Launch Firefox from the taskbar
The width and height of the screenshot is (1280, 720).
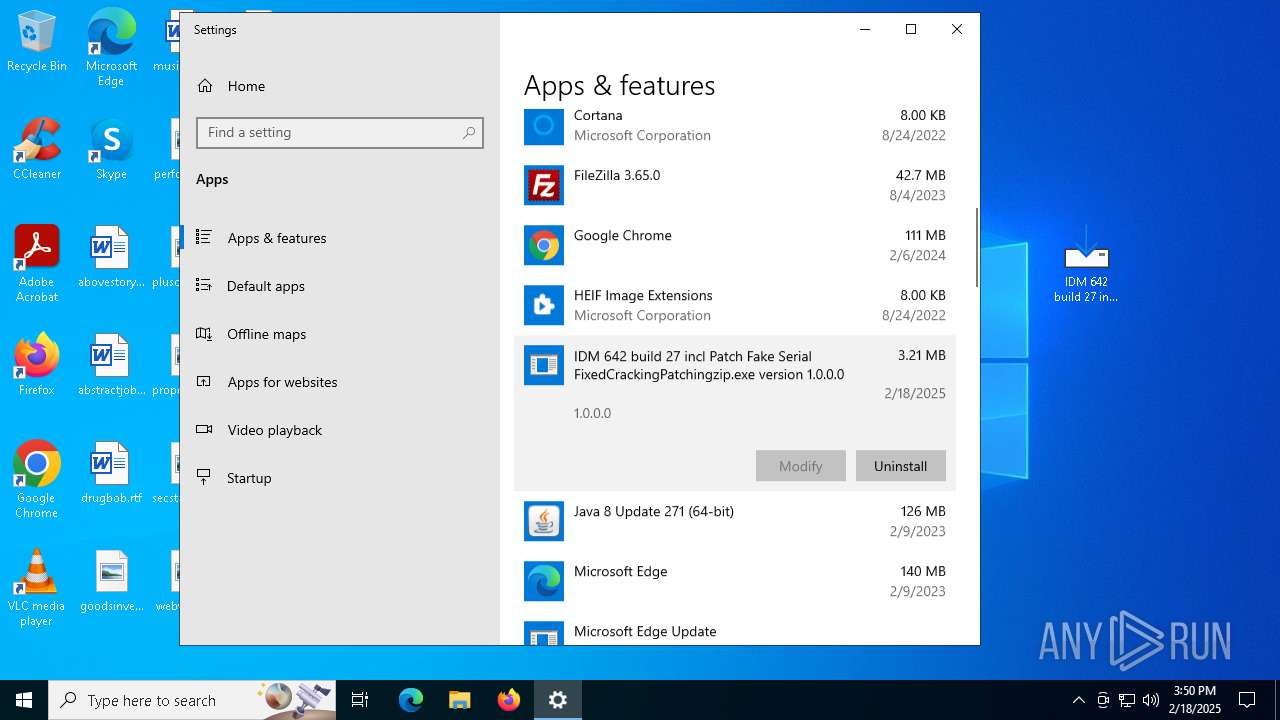tap(509, 700)
